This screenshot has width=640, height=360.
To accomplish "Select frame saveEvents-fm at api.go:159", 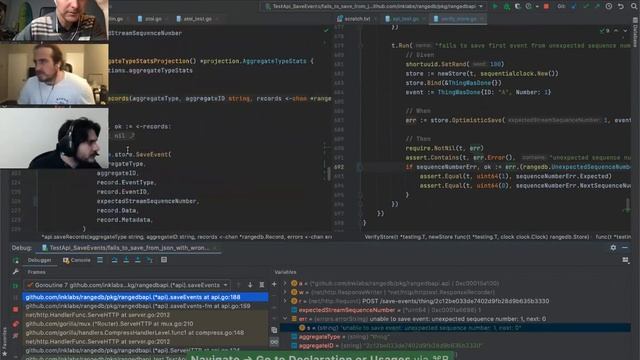I will click(146, 306).
